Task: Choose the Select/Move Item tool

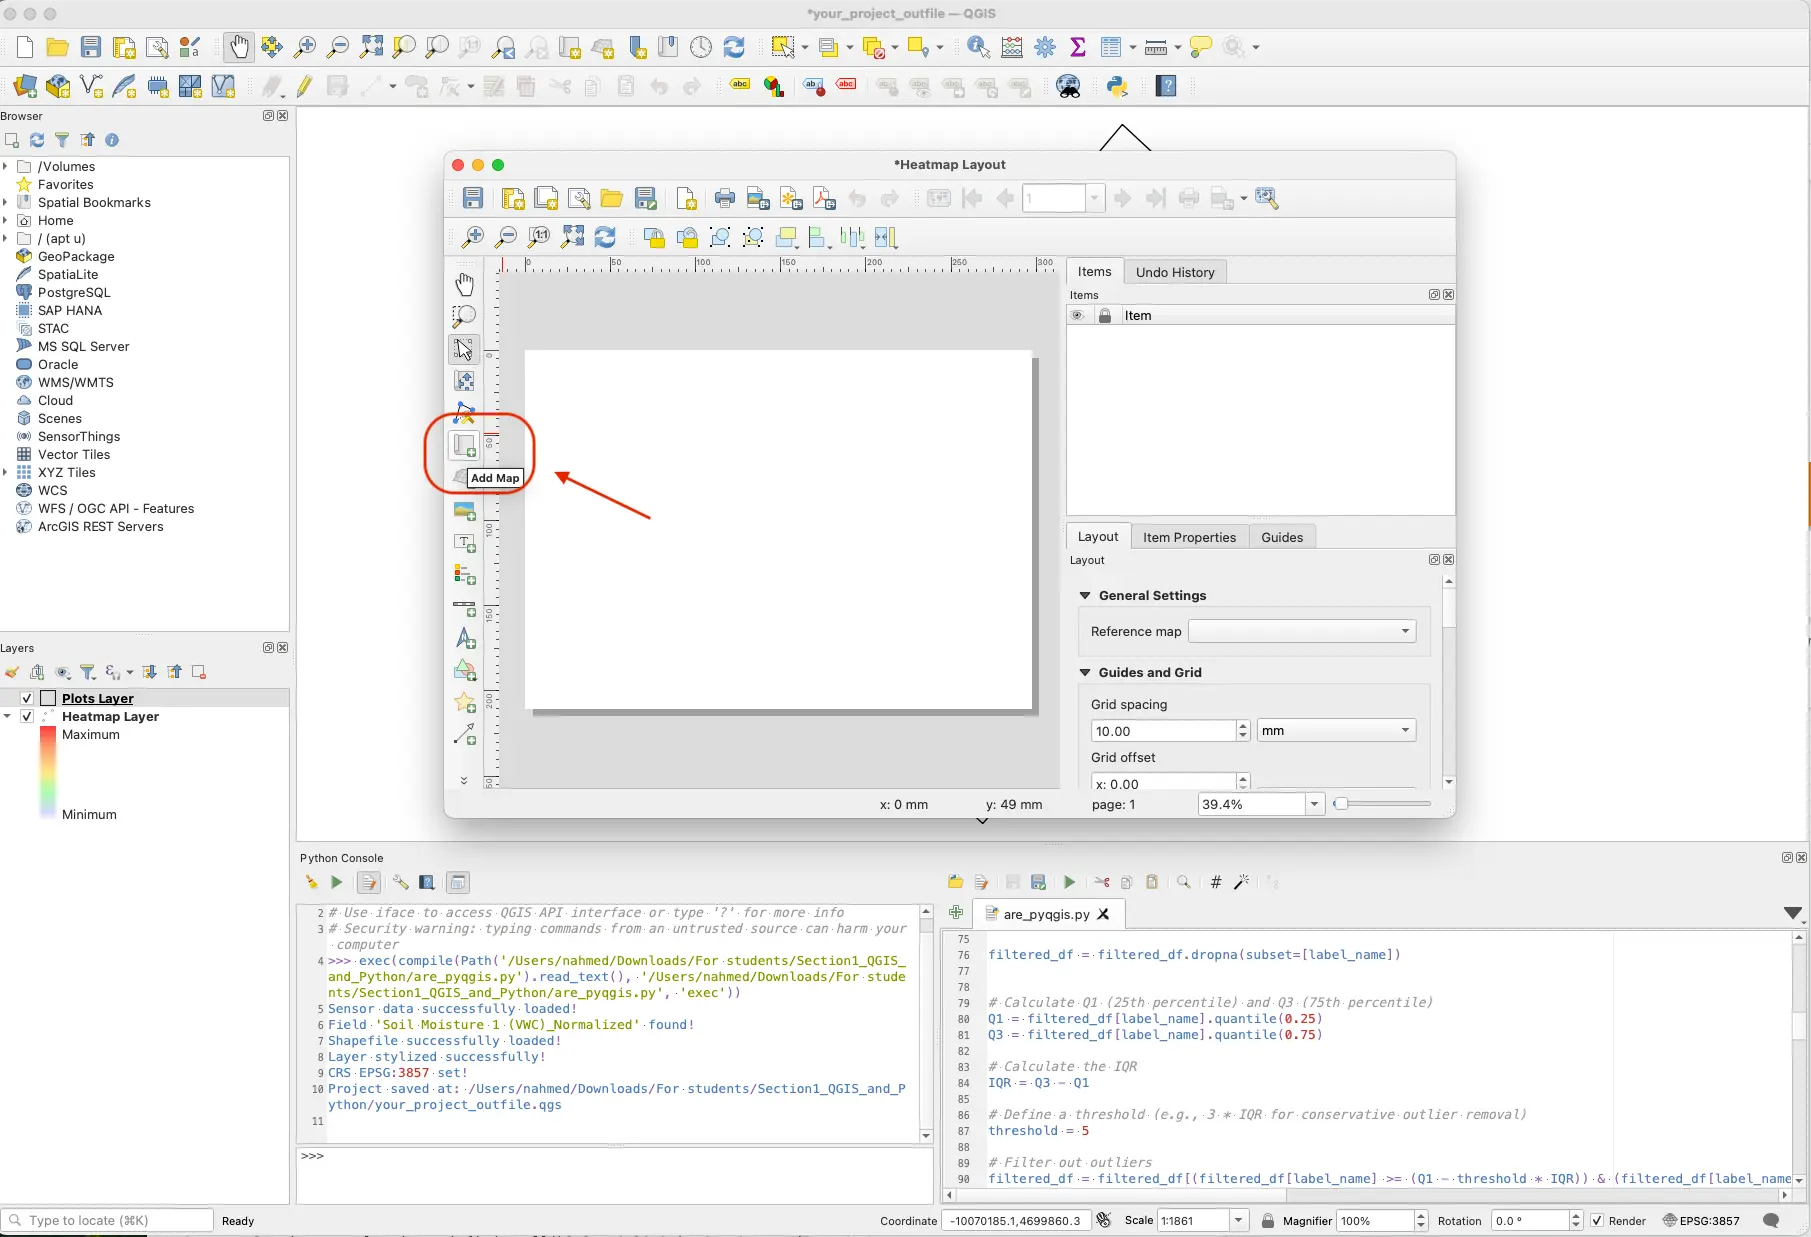Action: 465,349
